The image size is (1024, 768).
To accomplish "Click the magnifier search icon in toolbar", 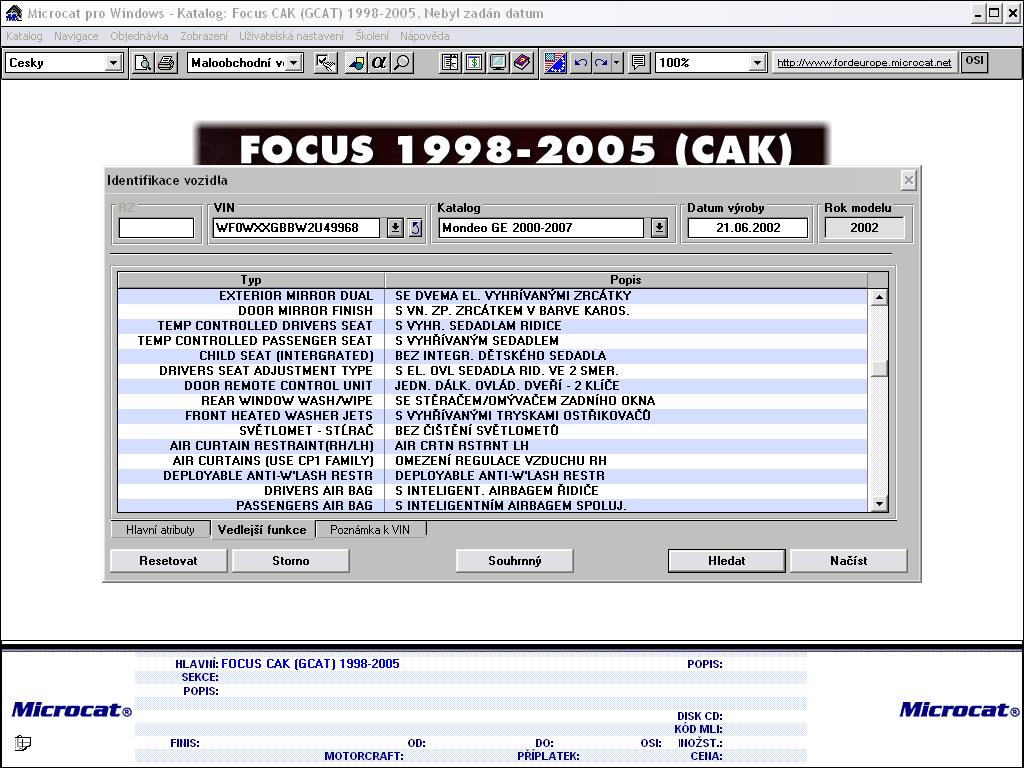I will point(402,63).
